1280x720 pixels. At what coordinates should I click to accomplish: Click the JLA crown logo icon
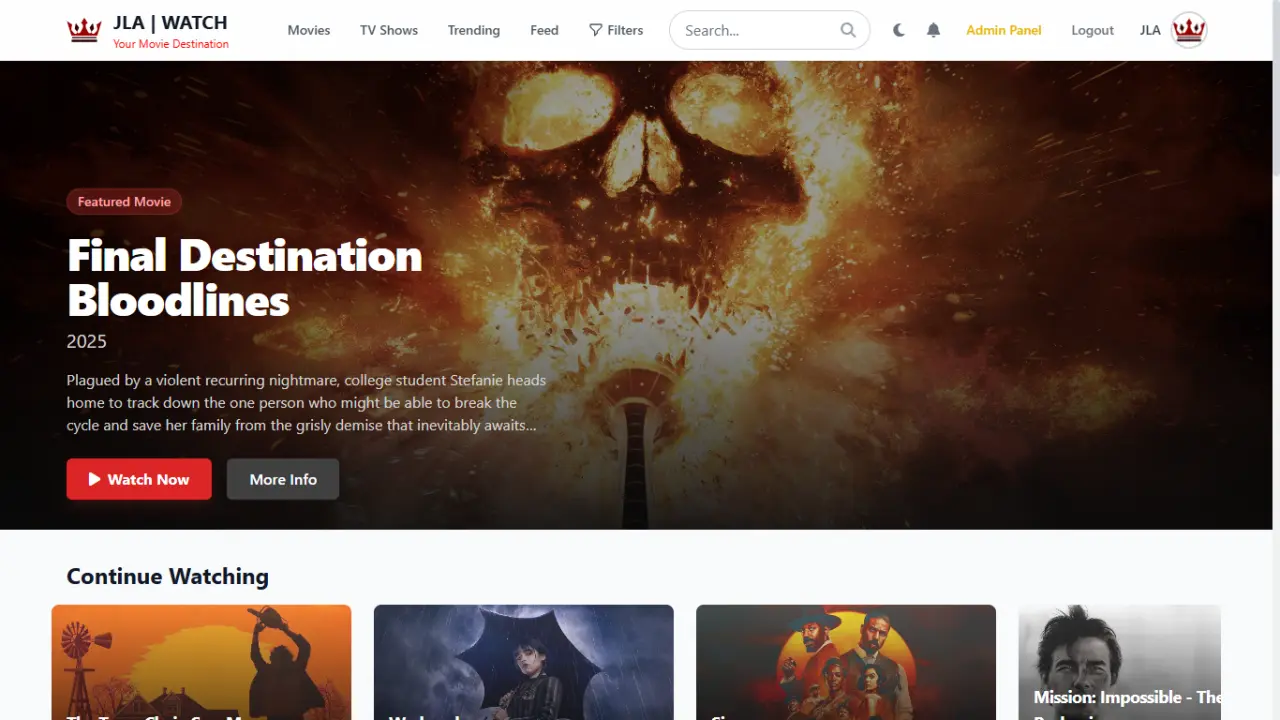click(x=84, y=30)
